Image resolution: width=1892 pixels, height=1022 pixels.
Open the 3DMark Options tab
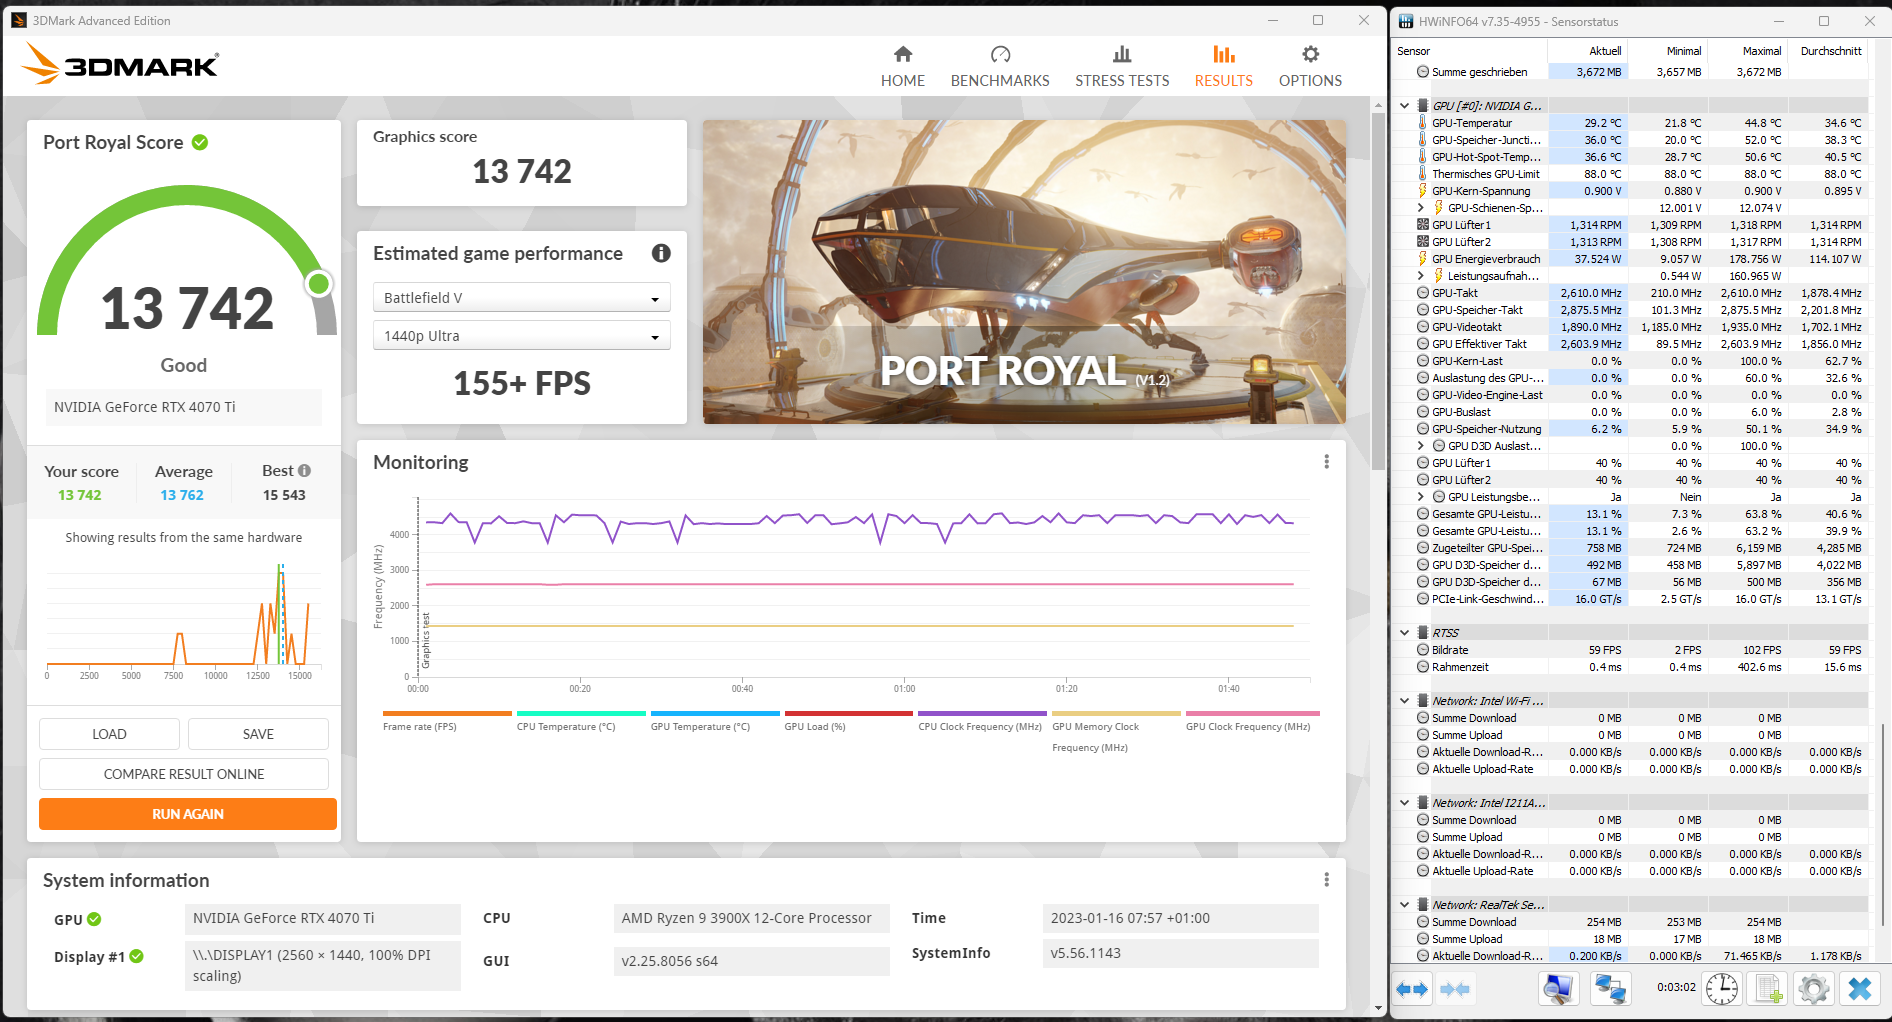coord(1310,66)
